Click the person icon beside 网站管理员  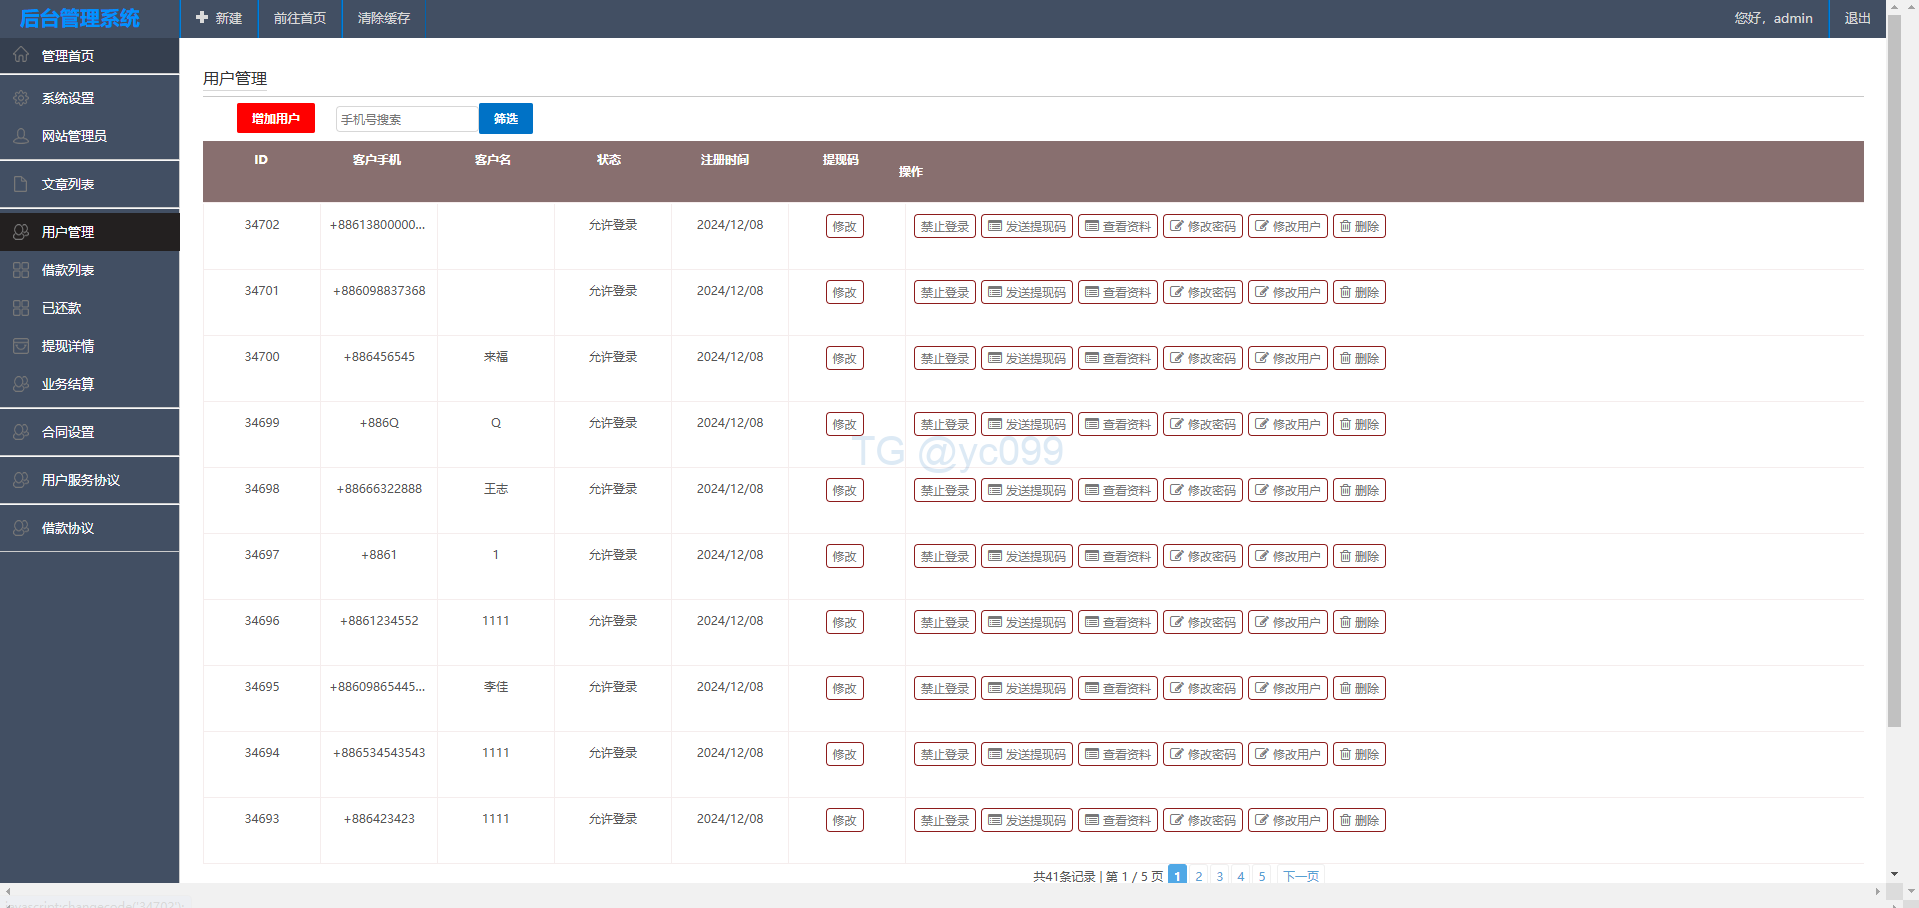(x=21, y=136)
